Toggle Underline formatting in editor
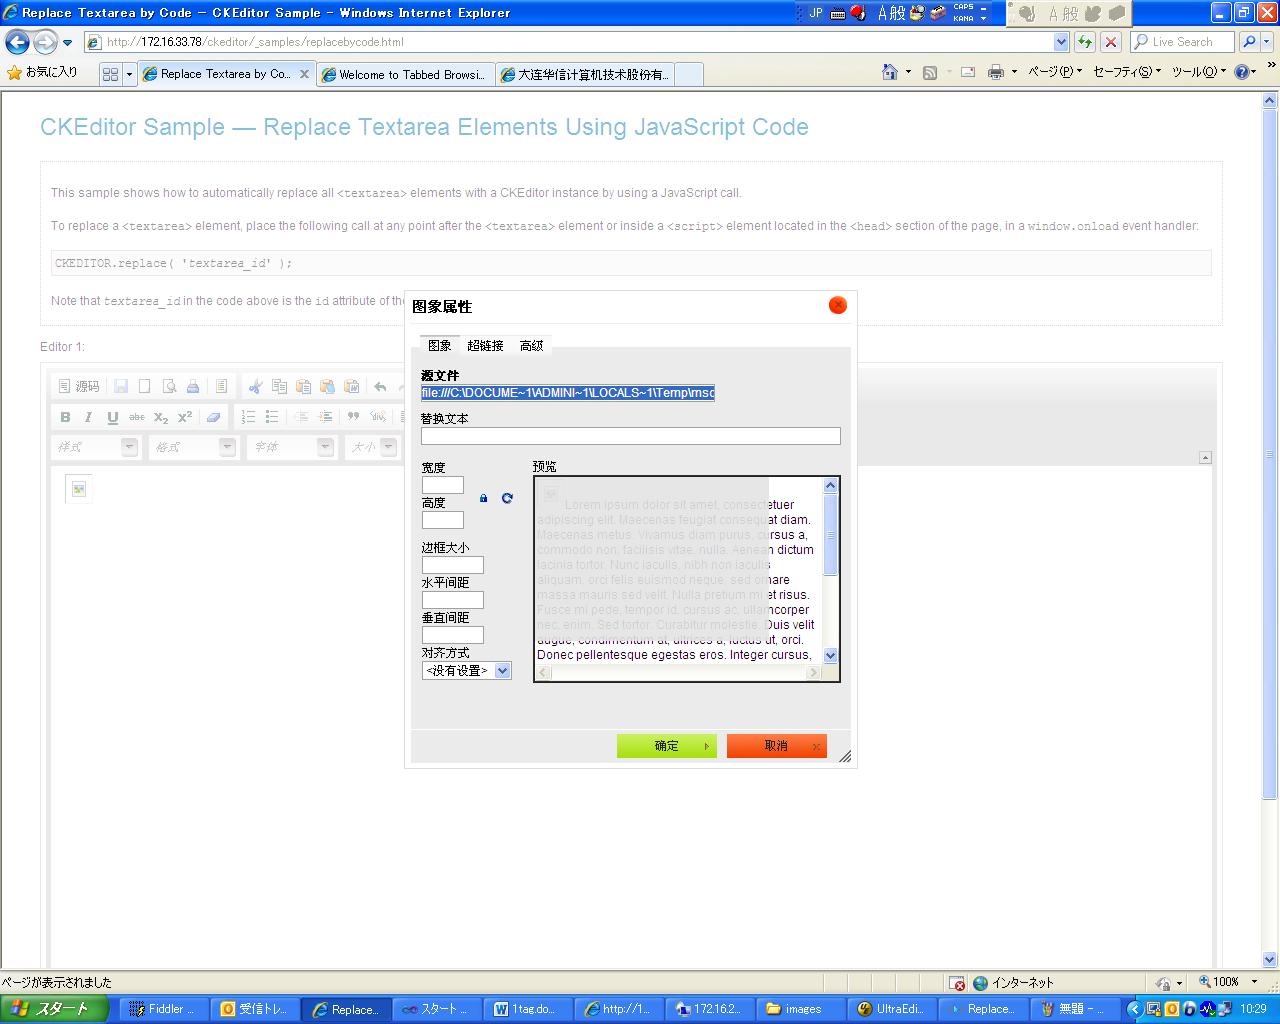Image resolution: width=1280 pixels, height=1024 pixels. pos(113,417)
